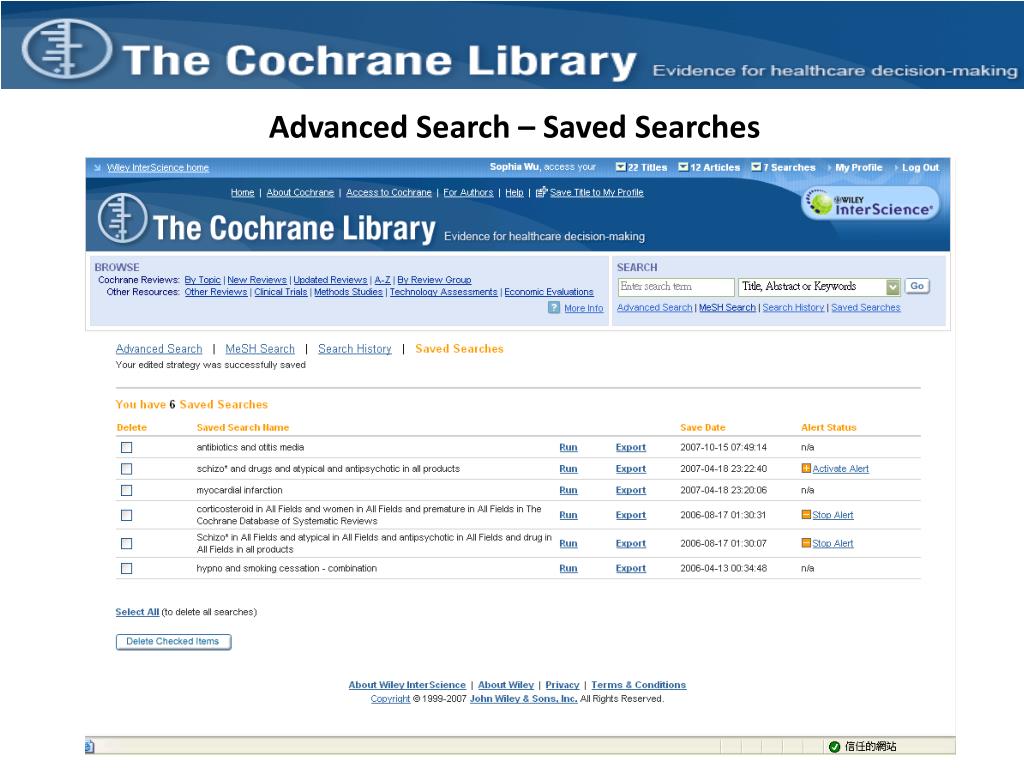This screenshot has width=1024, height=768.
Task: Click the Go search button
Action: tap(917, 286)
